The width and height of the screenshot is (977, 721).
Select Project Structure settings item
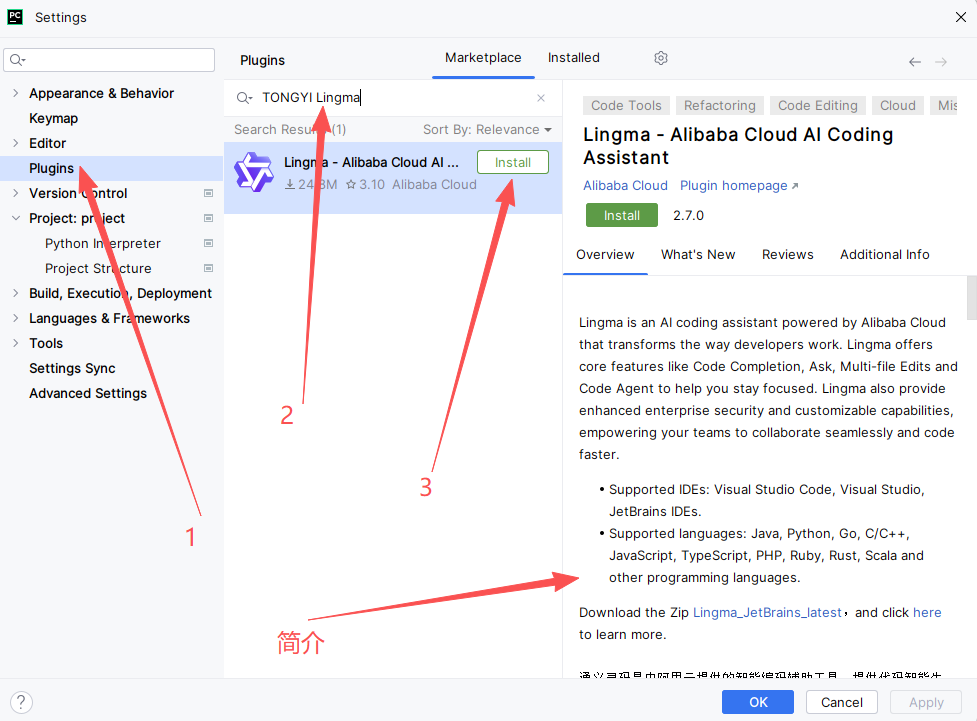click(98, 268)
